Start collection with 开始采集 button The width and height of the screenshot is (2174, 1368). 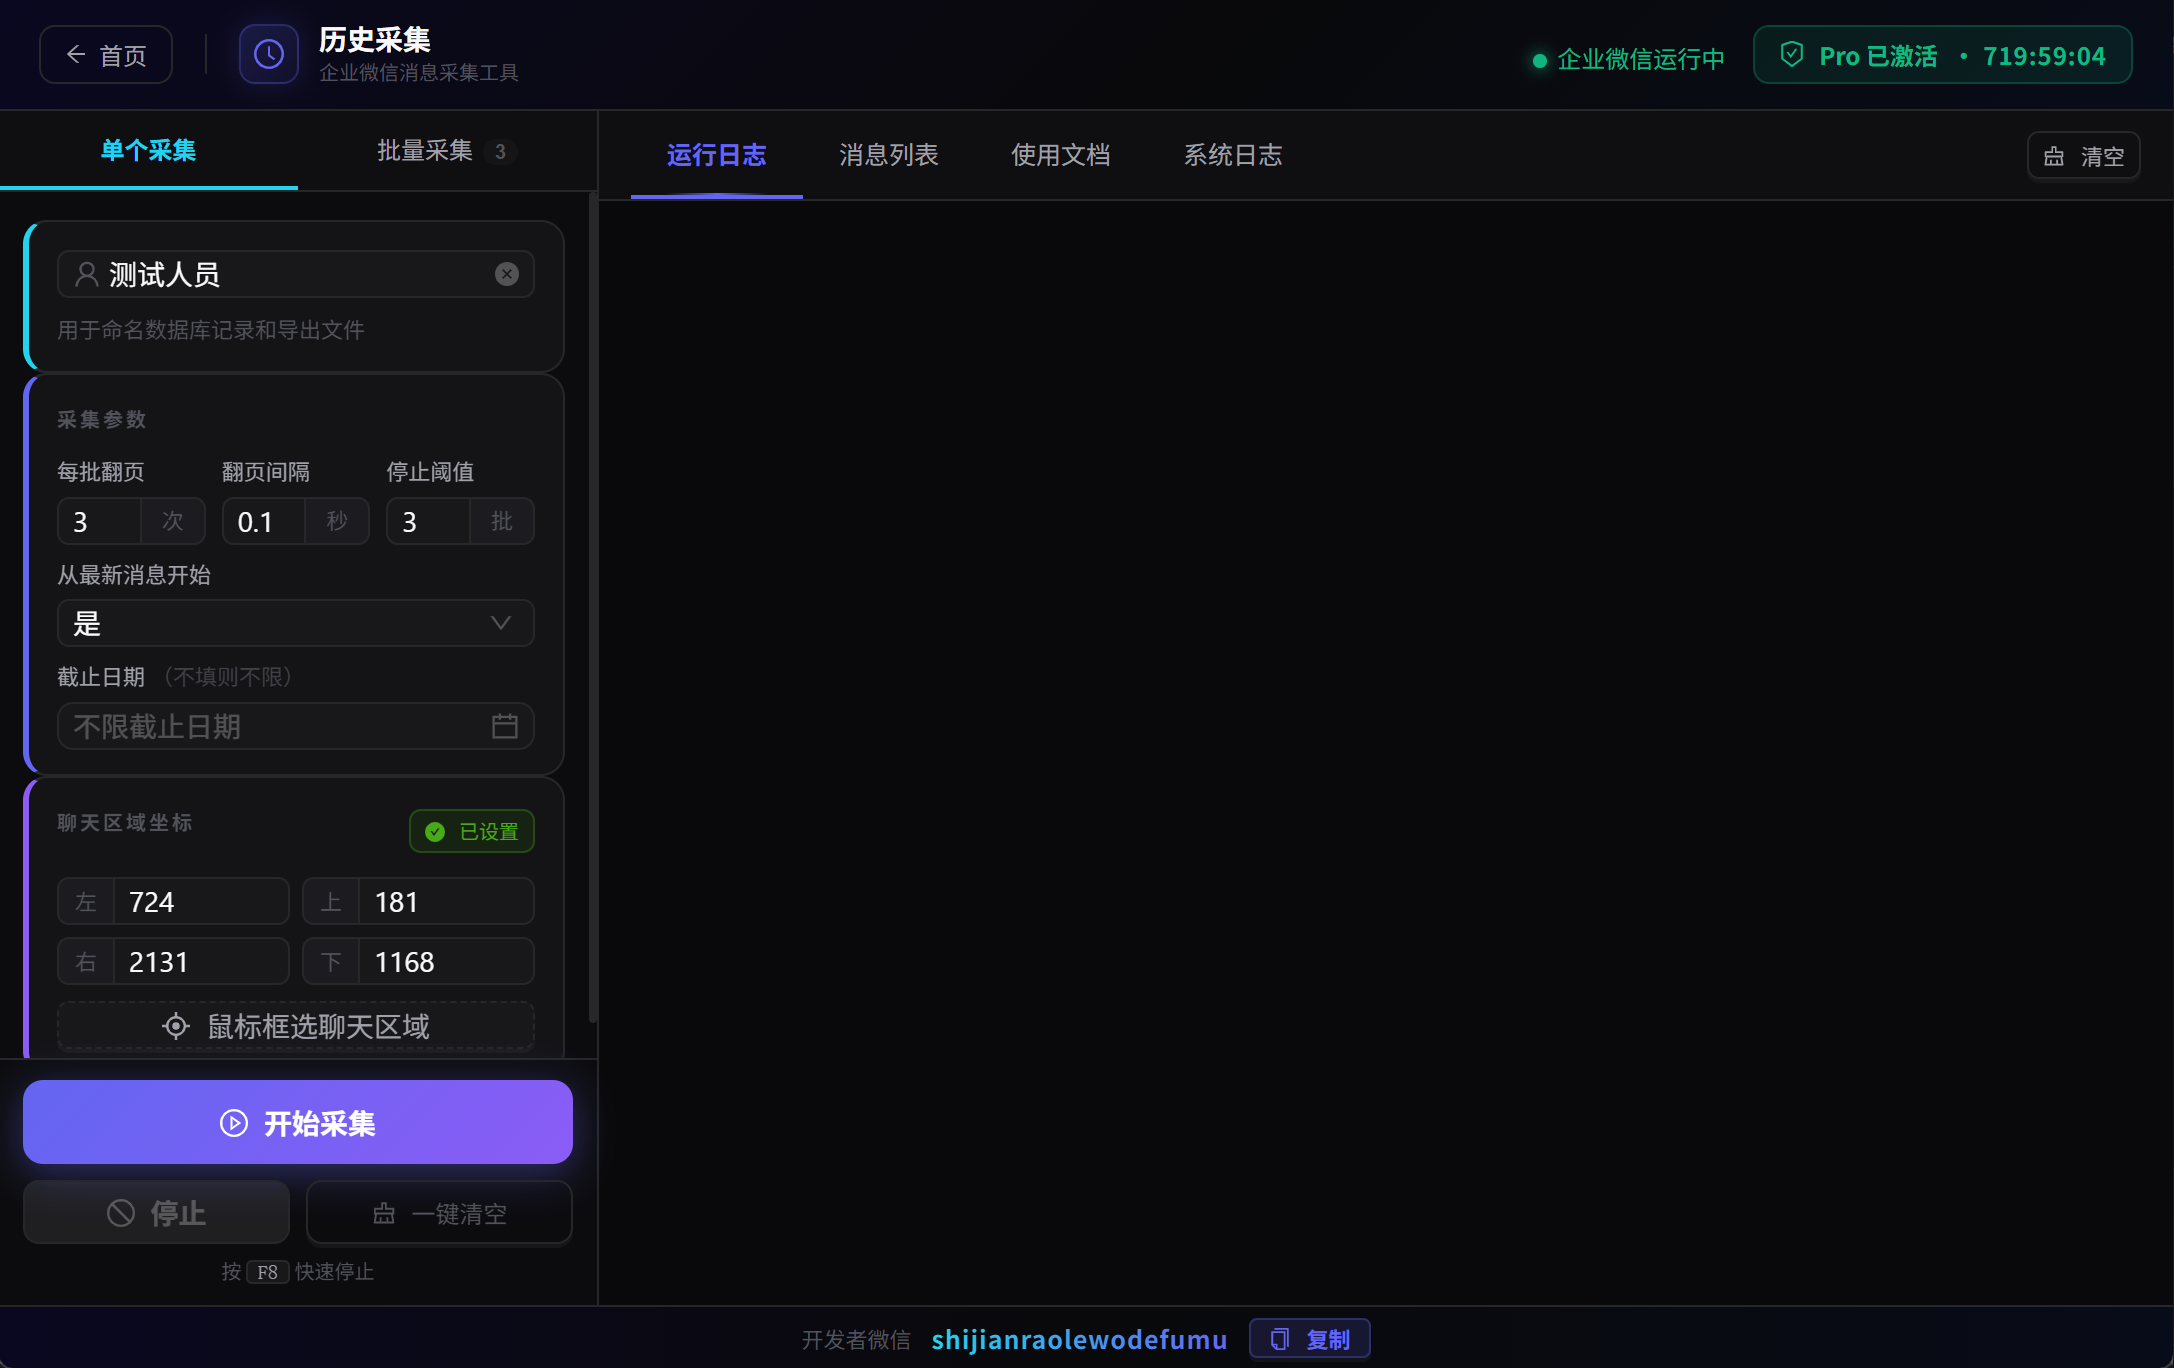point(298,1122)
